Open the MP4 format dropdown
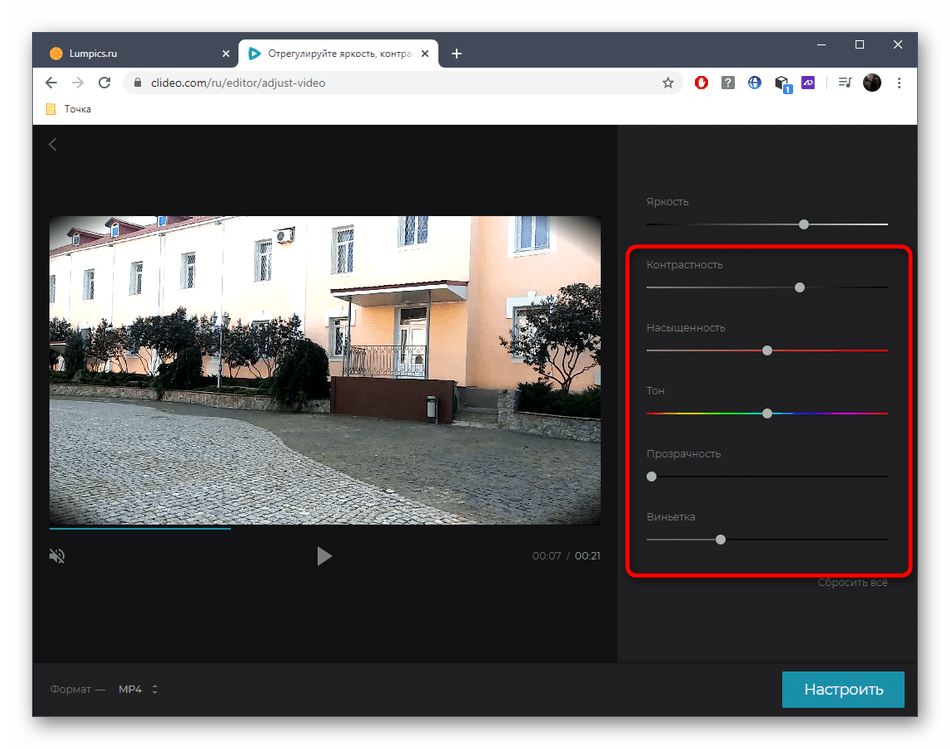Viewport: 950px width, 749px height. (138, 689)
